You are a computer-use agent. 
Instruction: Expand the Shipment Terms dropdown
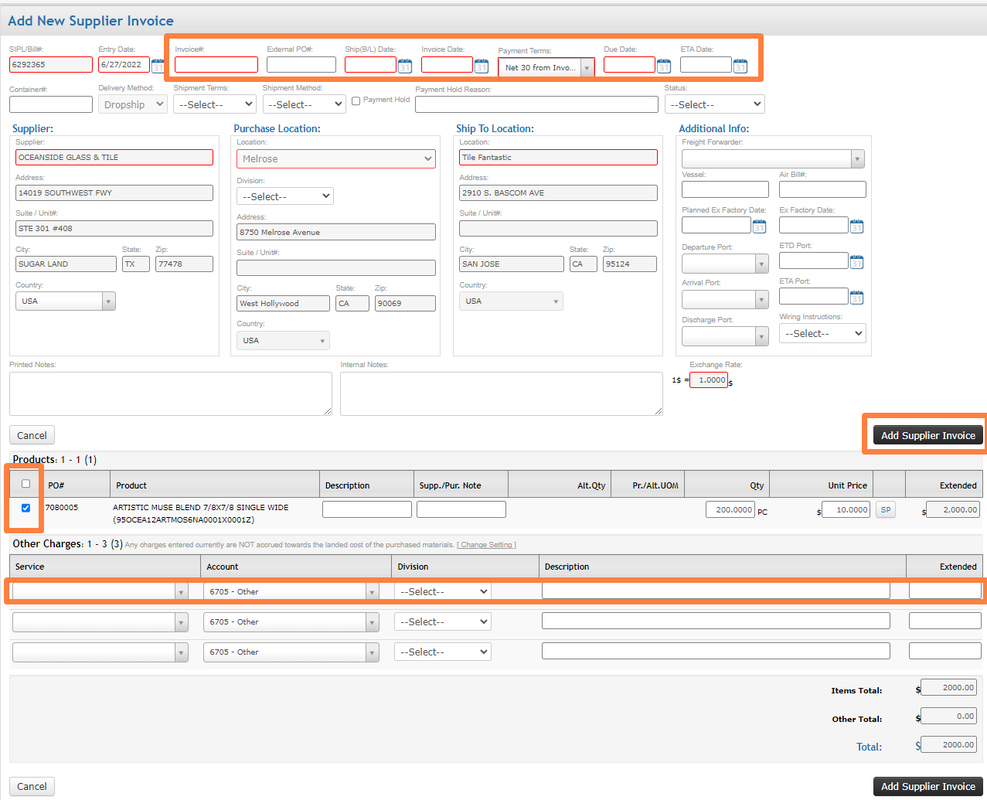[x=215, y=104]
